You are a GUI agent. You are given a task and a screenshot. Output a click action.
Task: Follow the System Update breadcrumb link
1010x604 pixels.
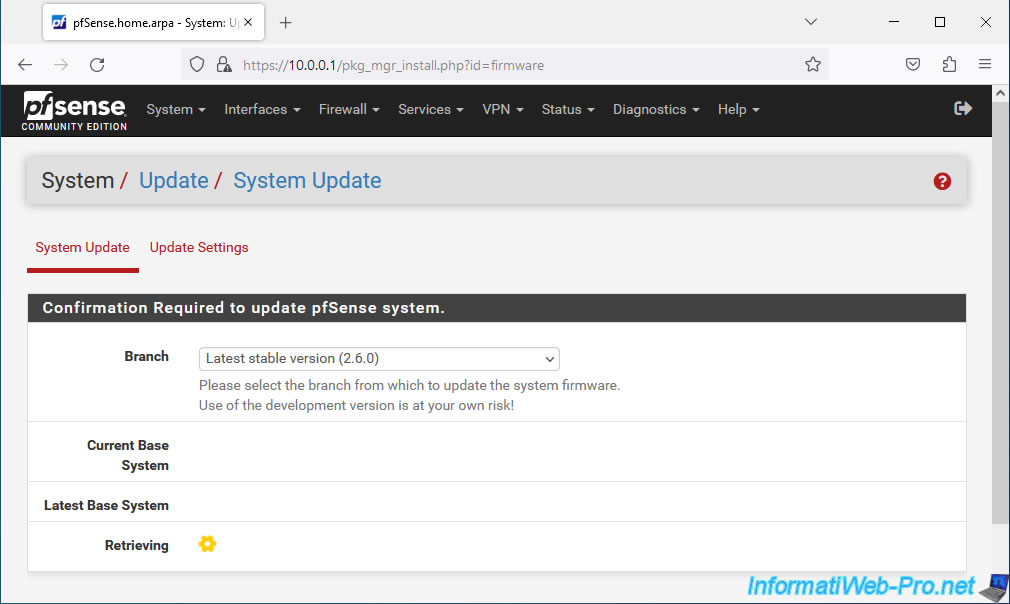307,181
